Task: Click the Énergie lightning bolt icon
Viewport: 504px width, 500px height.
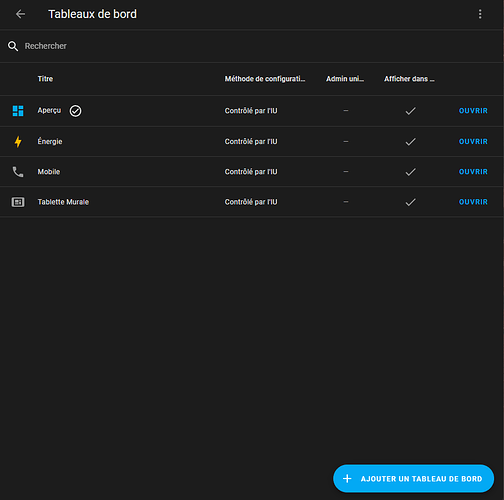Action: (18, 141)
